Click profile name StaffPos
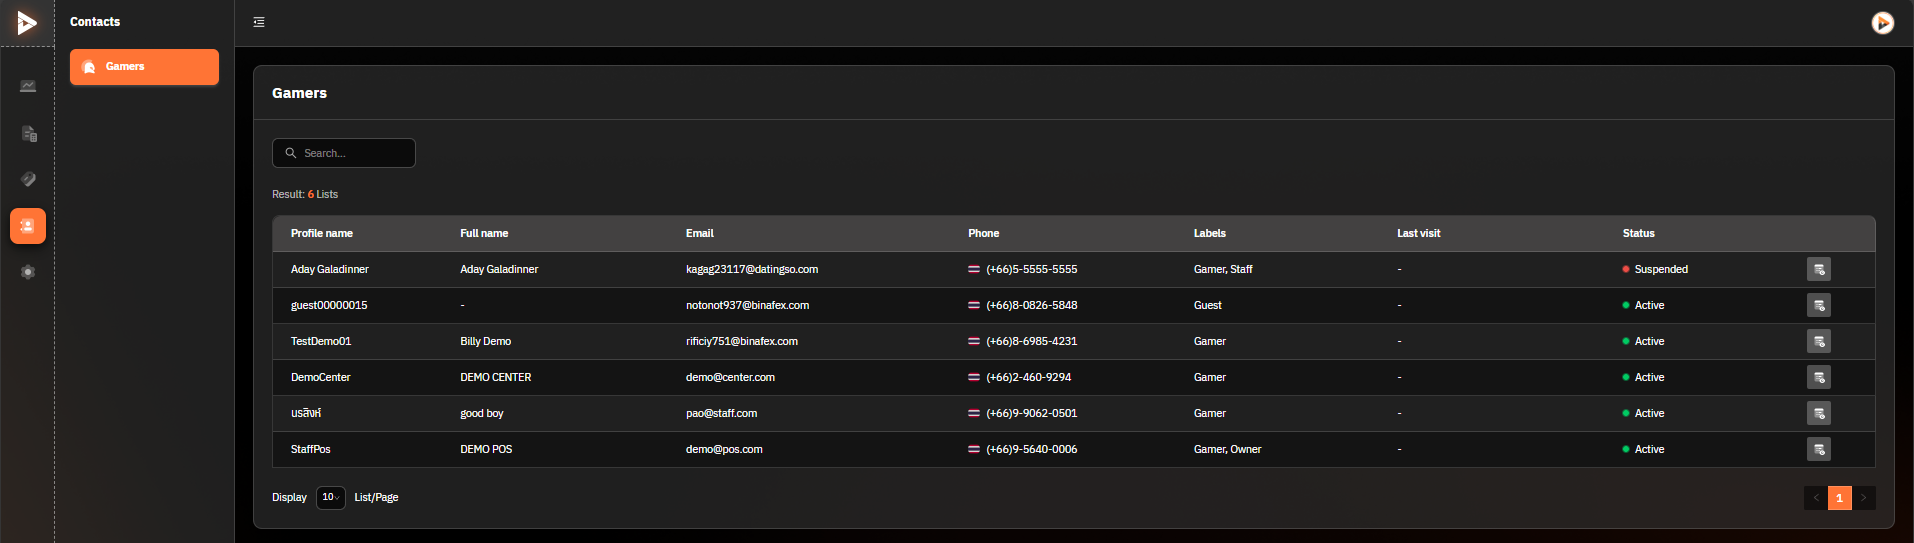 311,449
